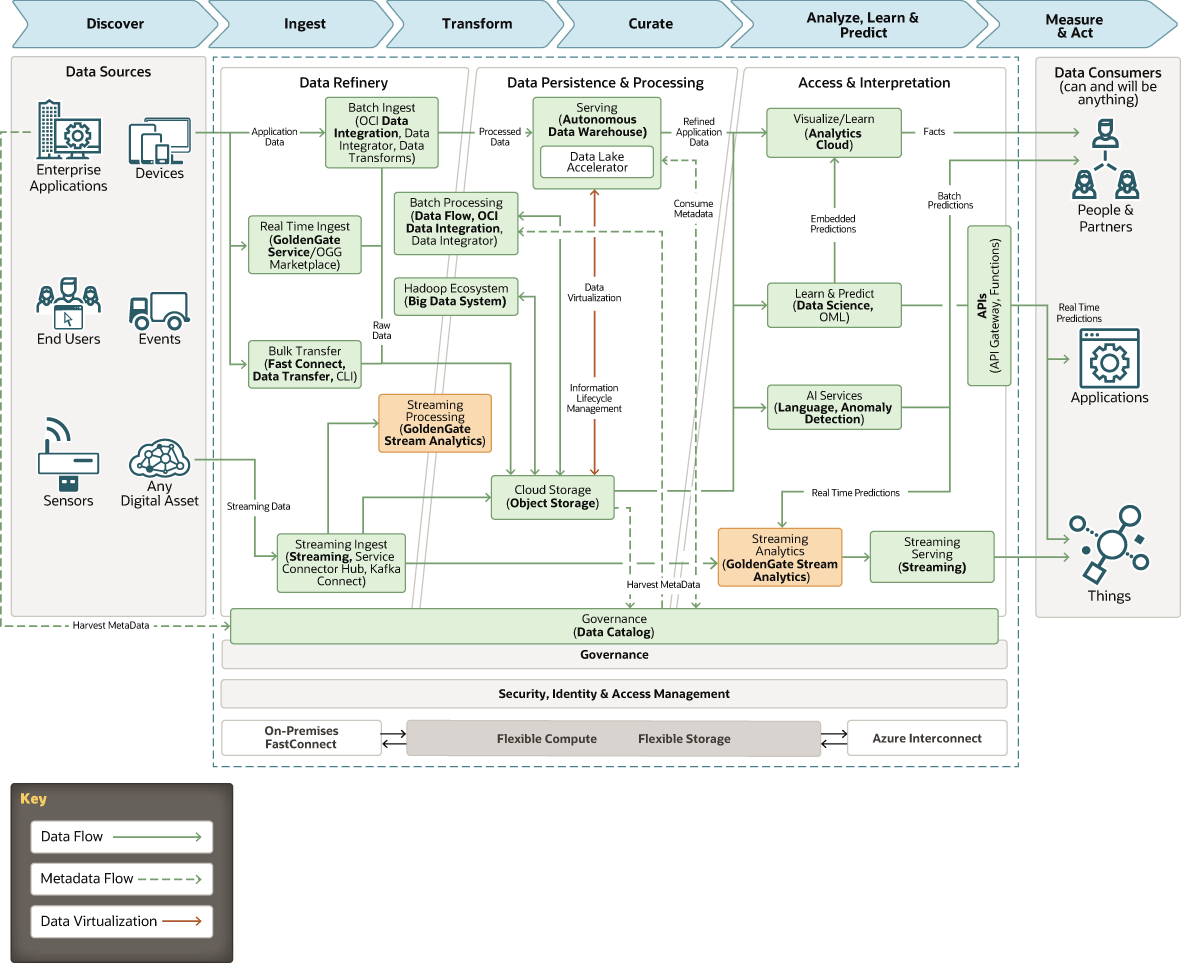Click the Embedded Predictions label
This screenshot has height=963, width=1181.
coord(833,224)
